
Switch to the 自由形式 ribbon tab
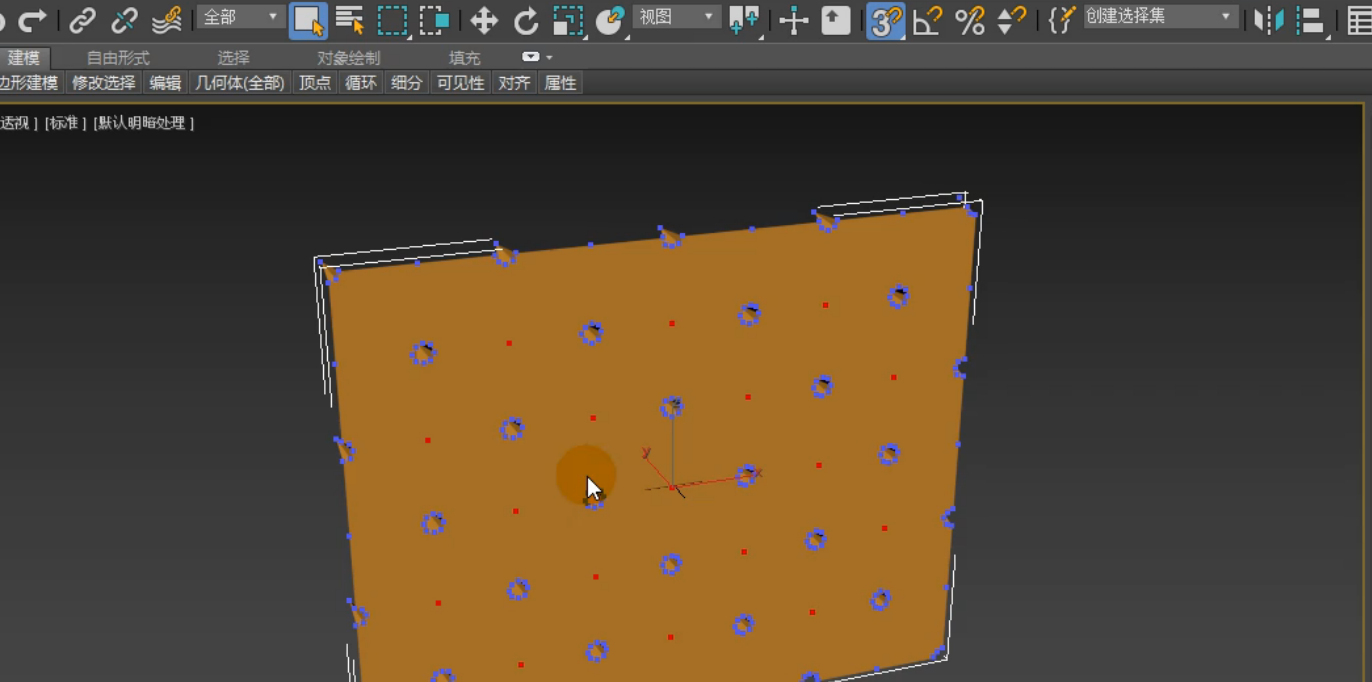coord(118,58)
